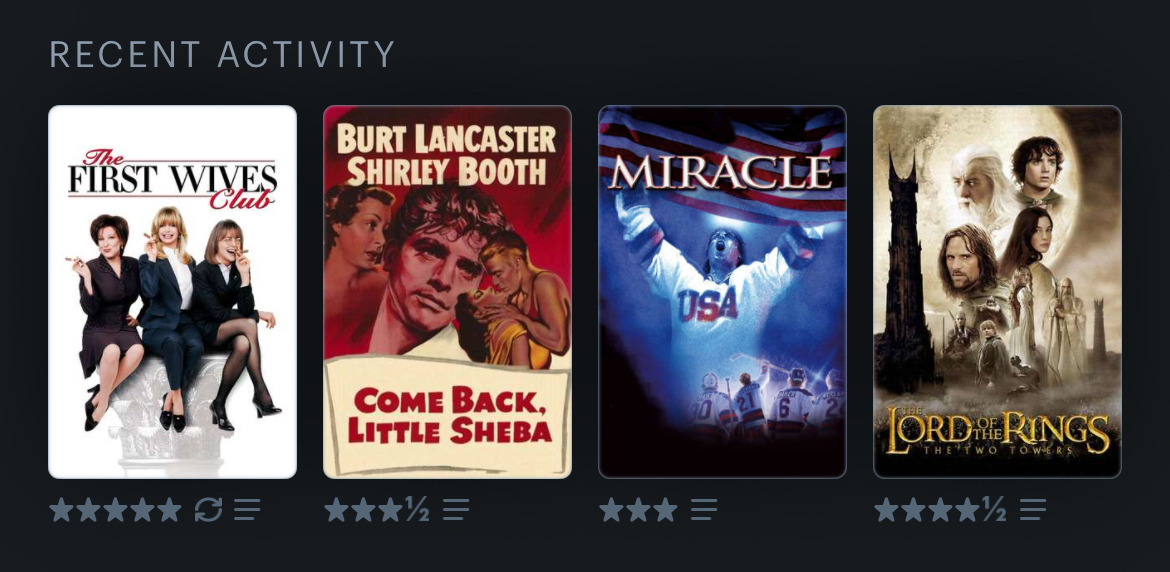The image size is (1170, 572).
Task: Open the review icon under First Wives Club
Action: [x=247, y=510]
